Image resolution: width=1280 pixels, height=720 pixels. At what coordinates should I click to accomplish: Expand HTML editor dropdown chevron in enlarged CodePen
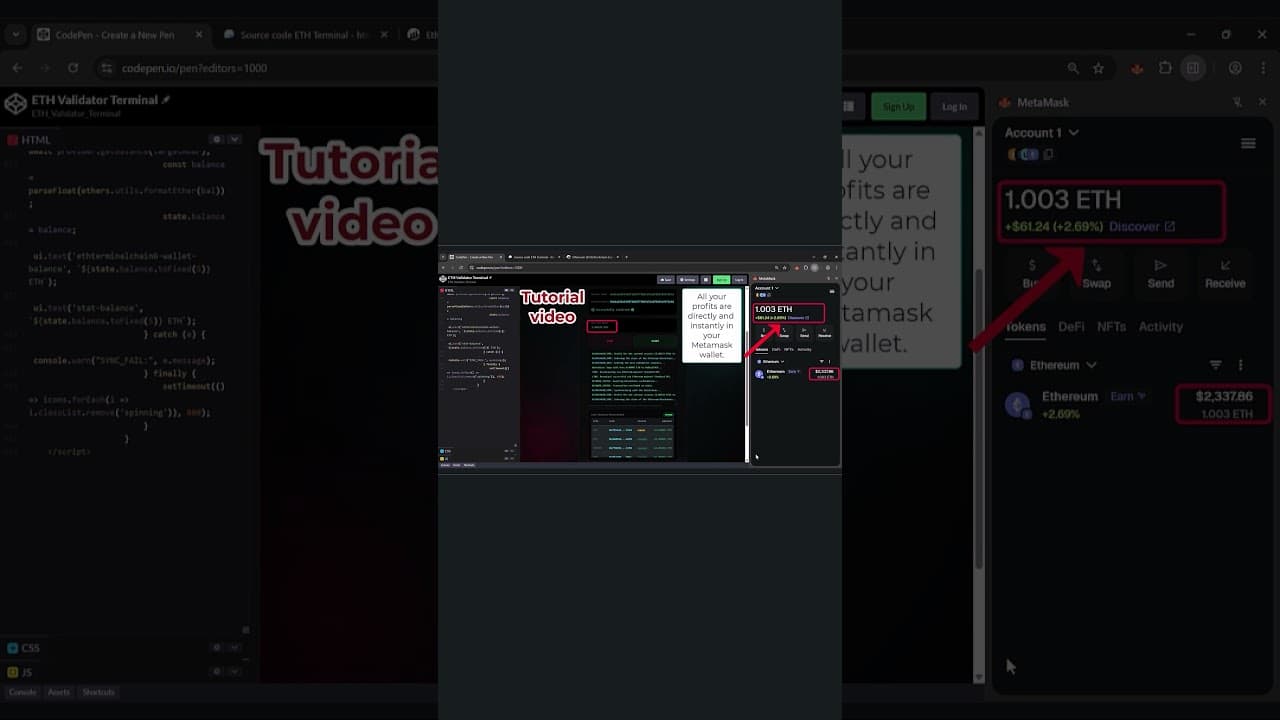[234, 140]
